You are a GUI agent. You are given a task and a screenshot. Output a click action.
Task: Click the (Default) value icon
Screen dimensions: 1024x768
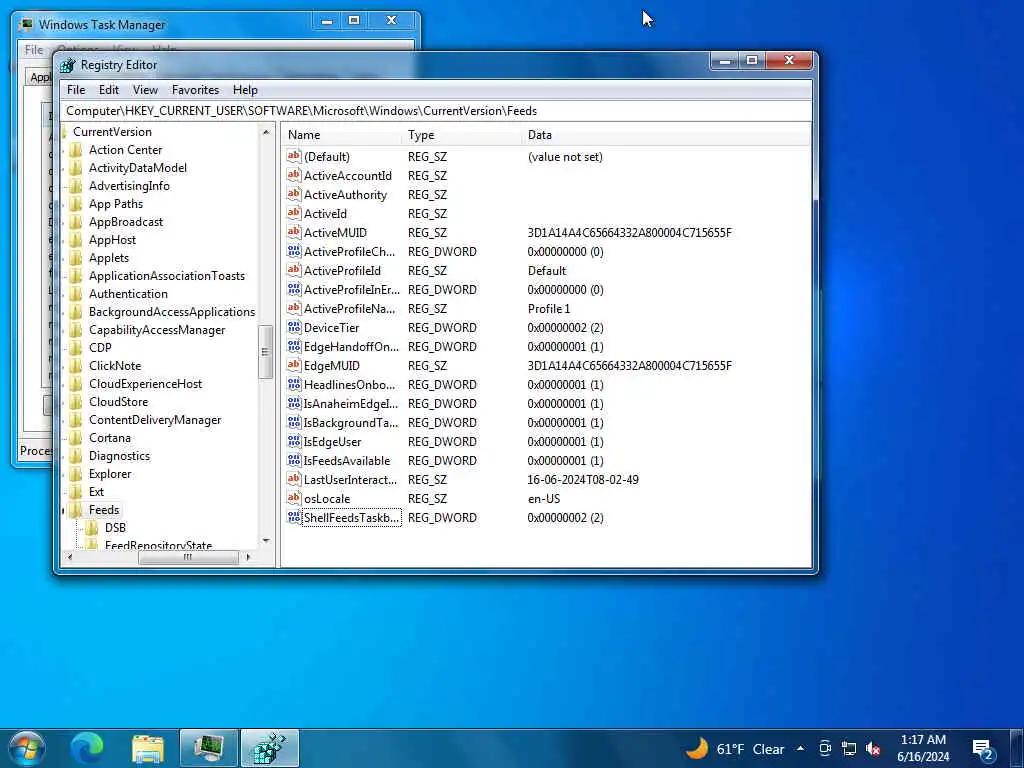tap(294, 157)
